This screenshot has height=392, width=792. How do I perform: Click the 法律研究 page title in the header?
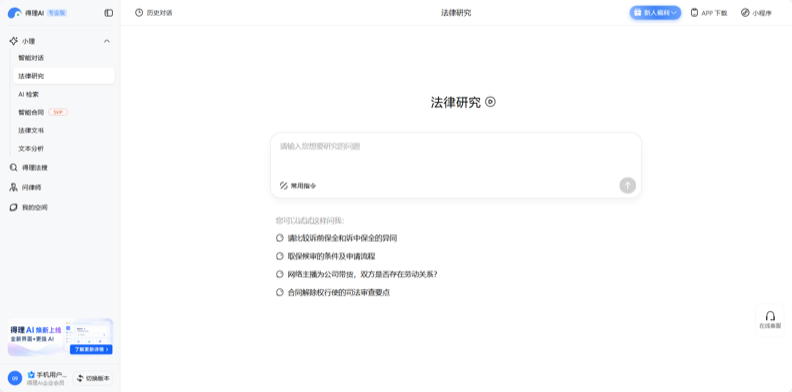(456, 13)
